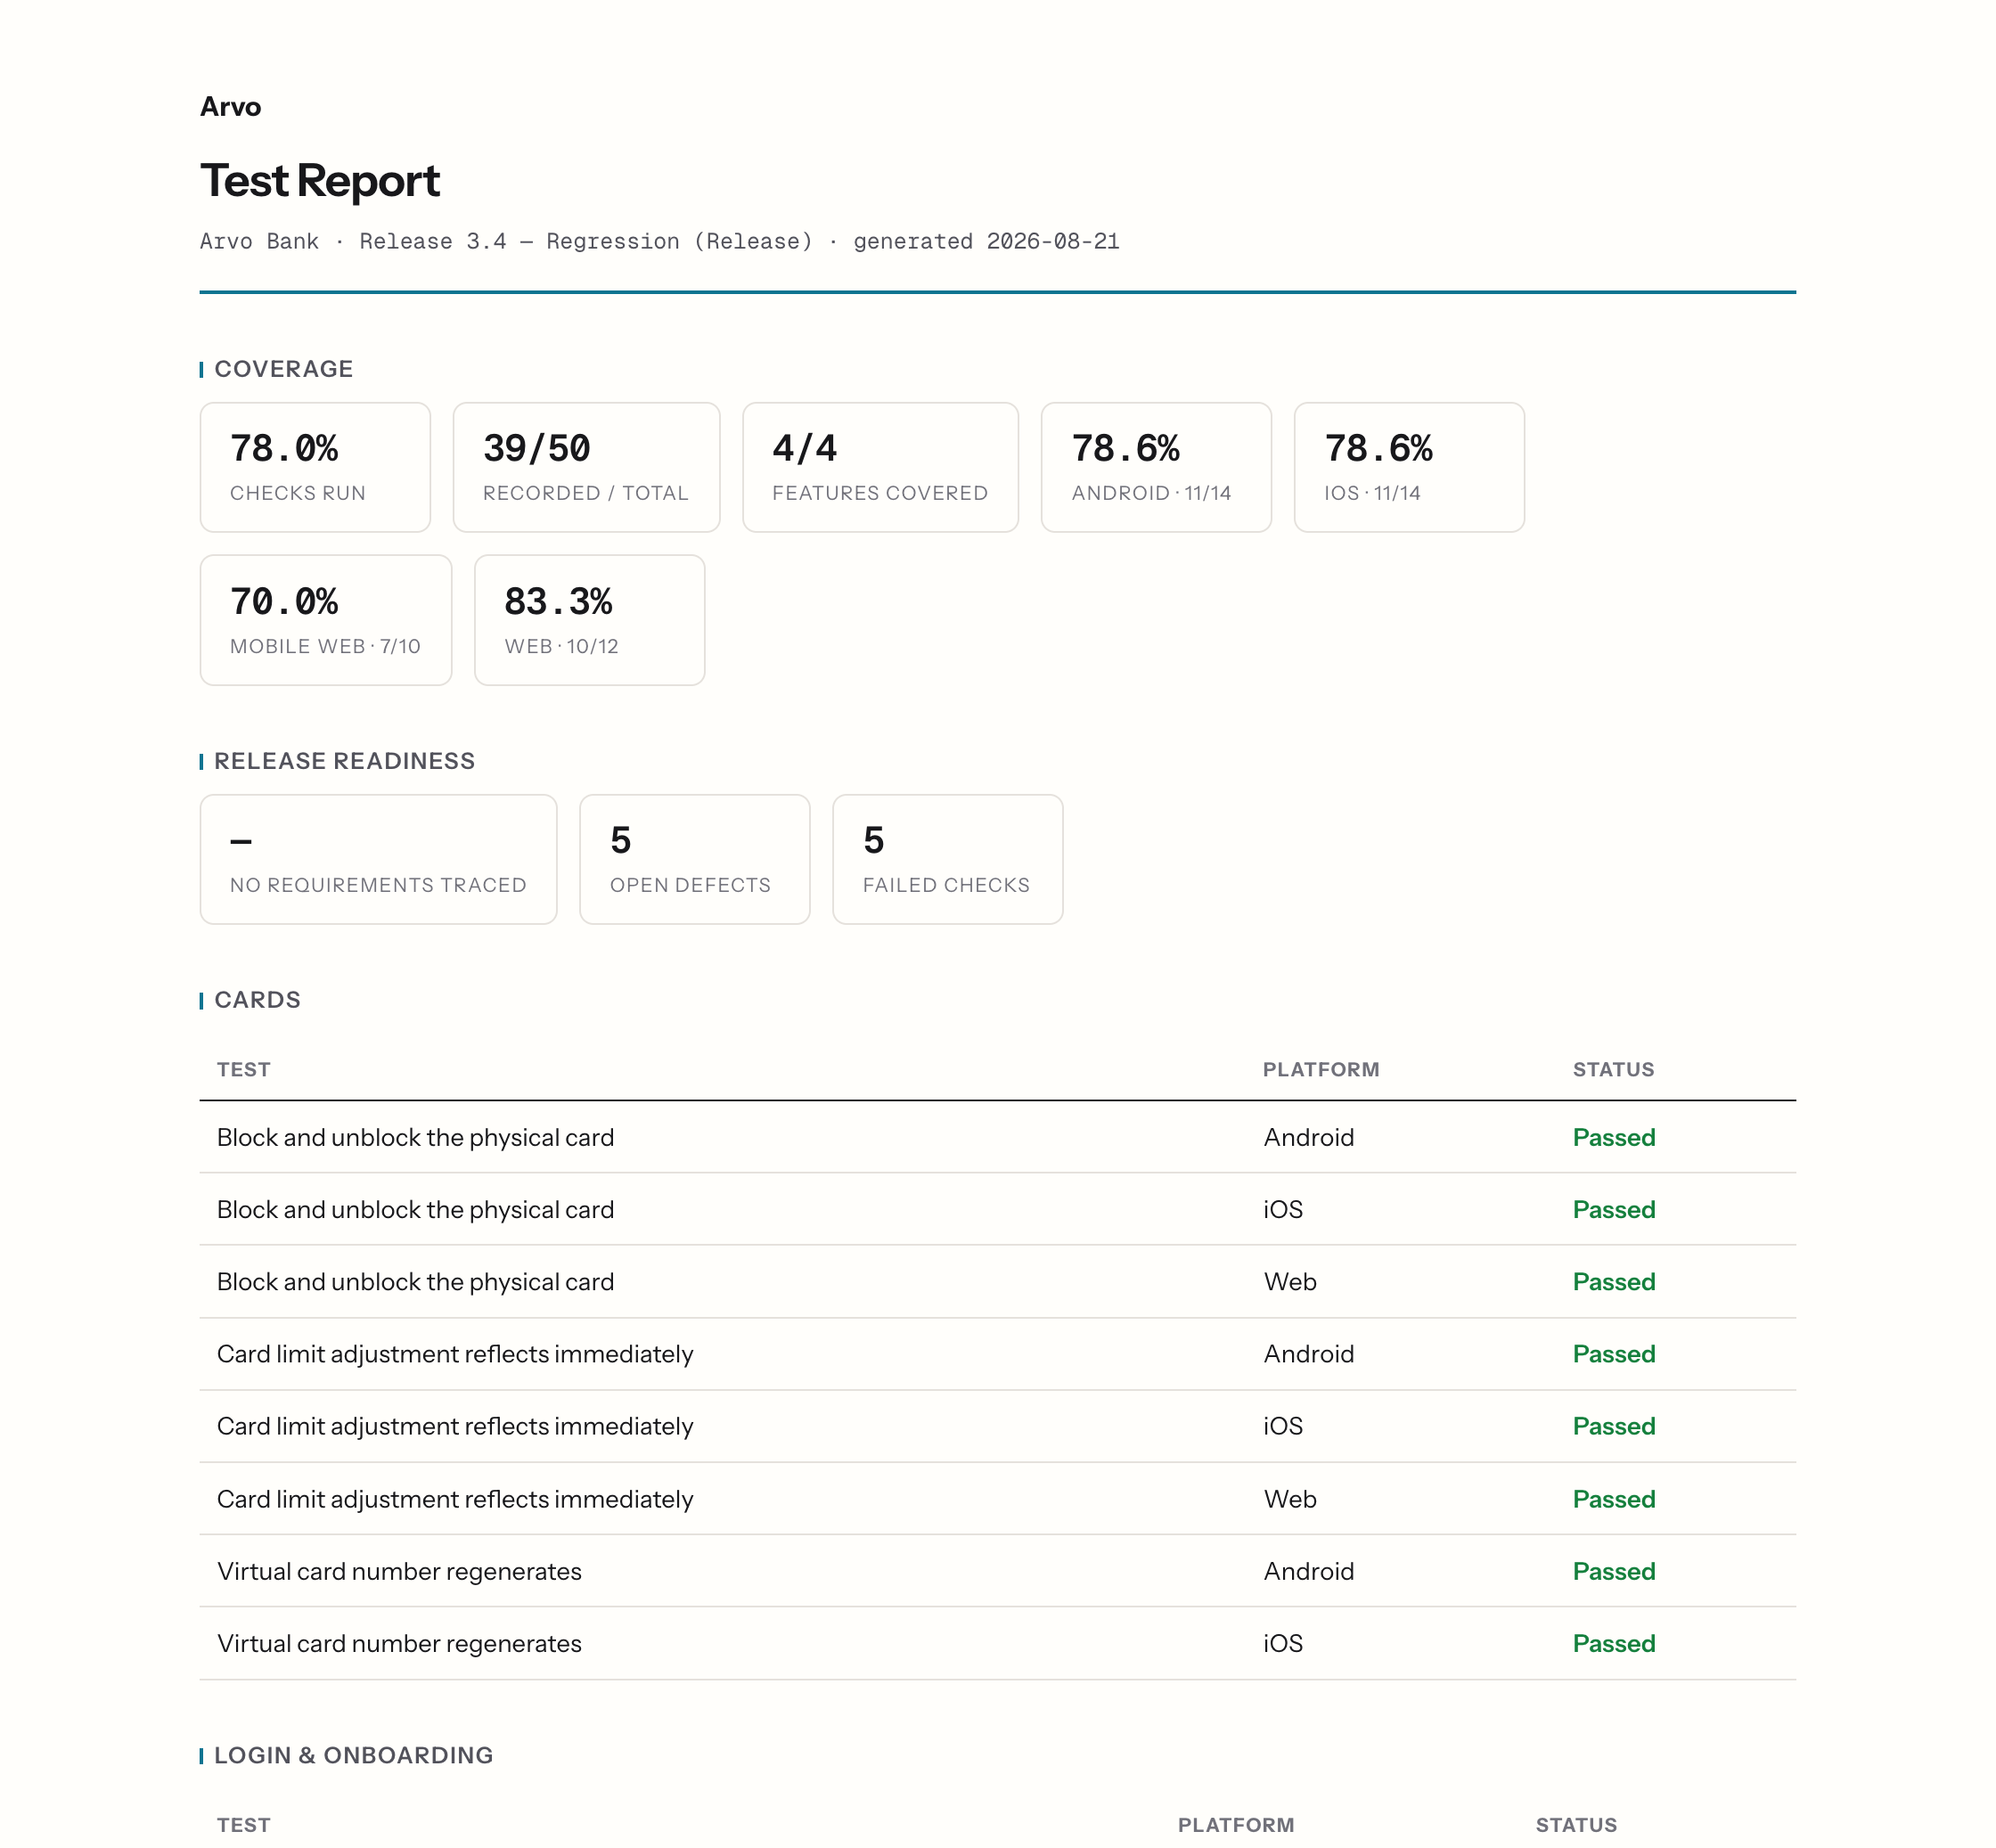Open the 5 Open Defects card

695,859
